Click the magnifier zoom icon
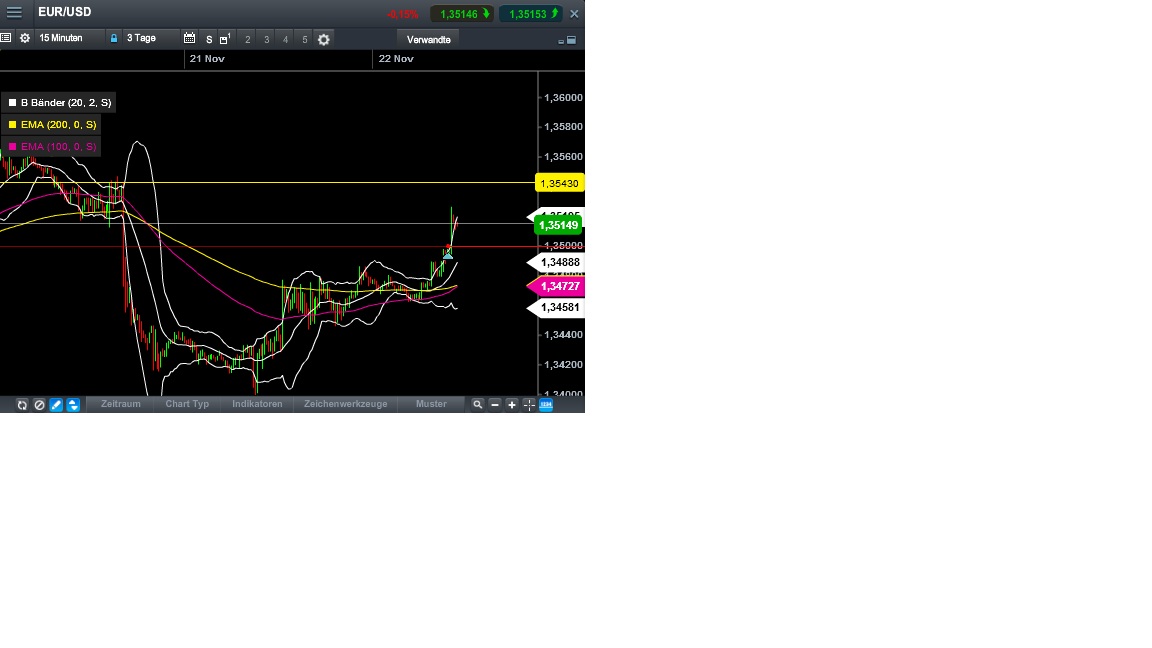This screenshot has height=648, width=1152. pyautogui.click(x=478, y=404)
